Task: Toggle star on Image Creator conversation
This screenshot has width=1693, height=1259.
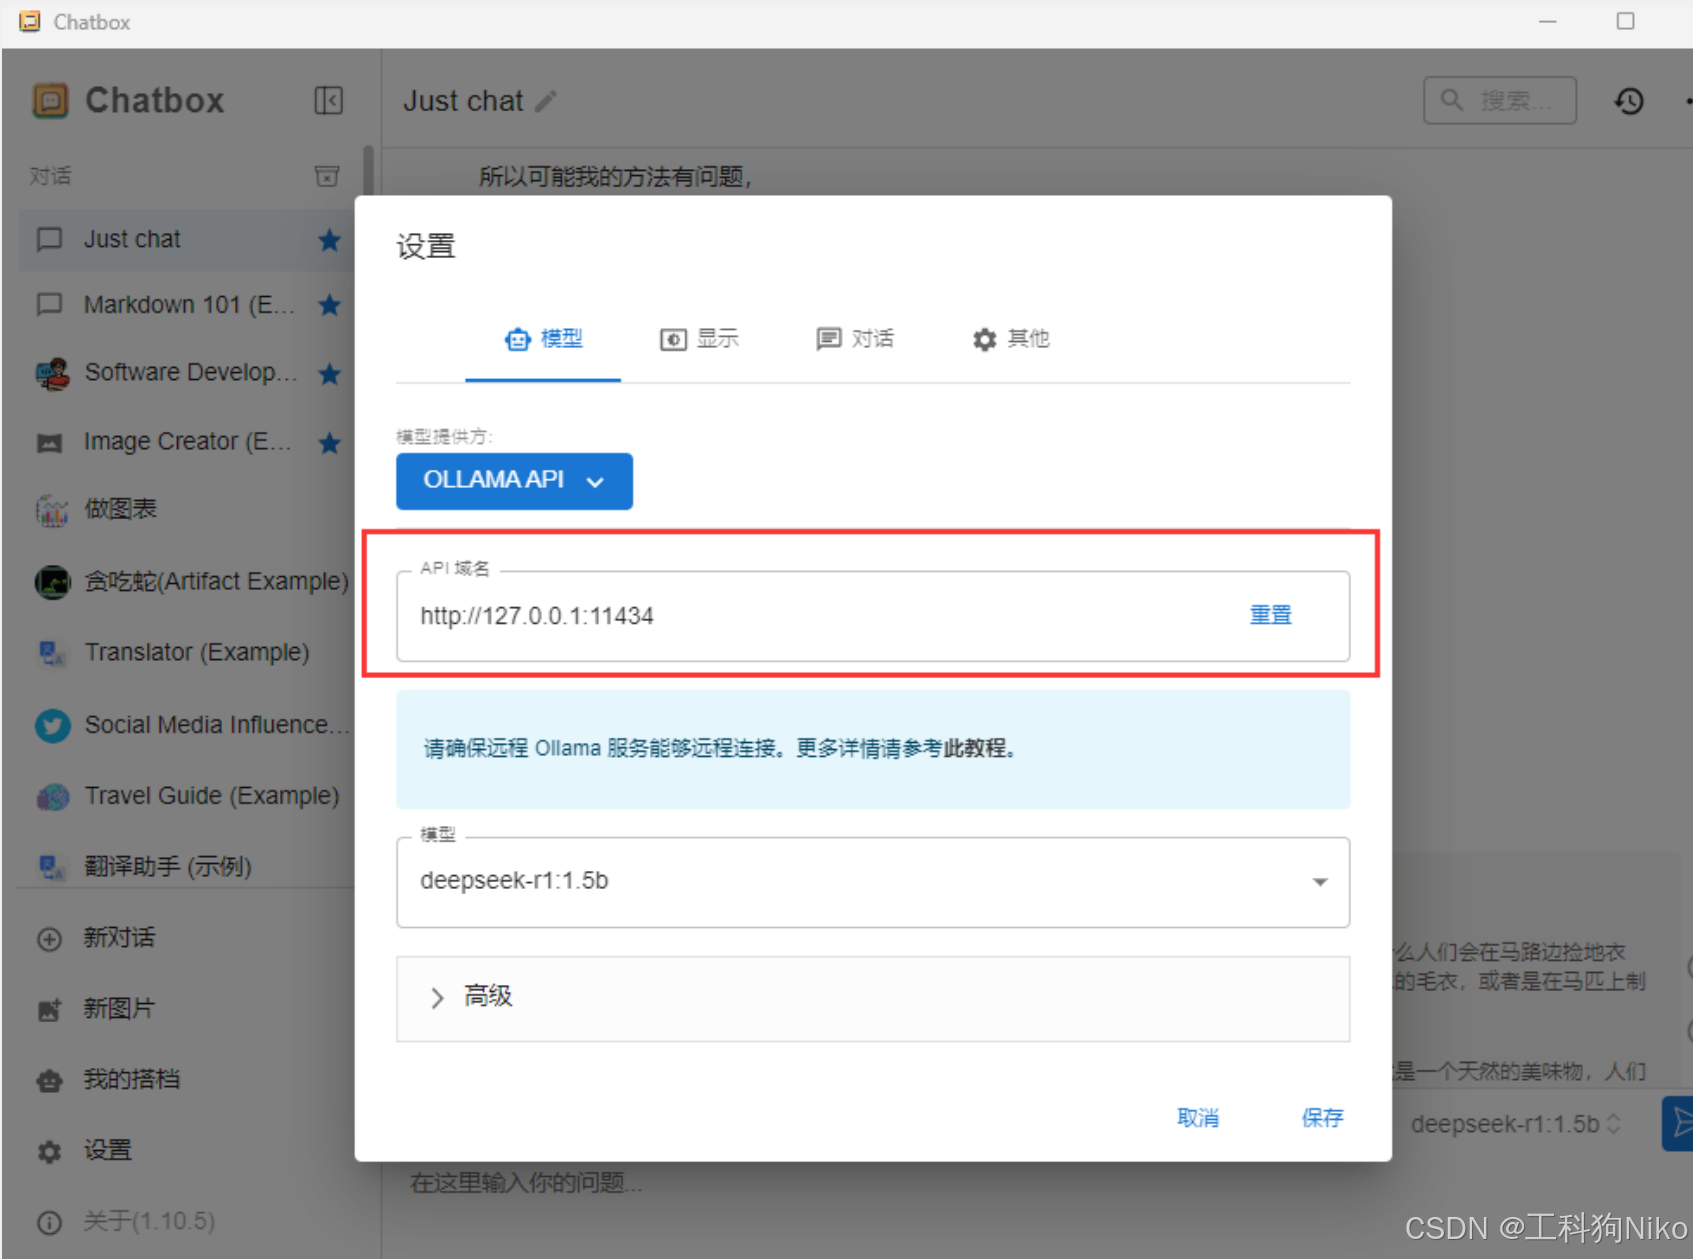Action: [x=329, y=442]
